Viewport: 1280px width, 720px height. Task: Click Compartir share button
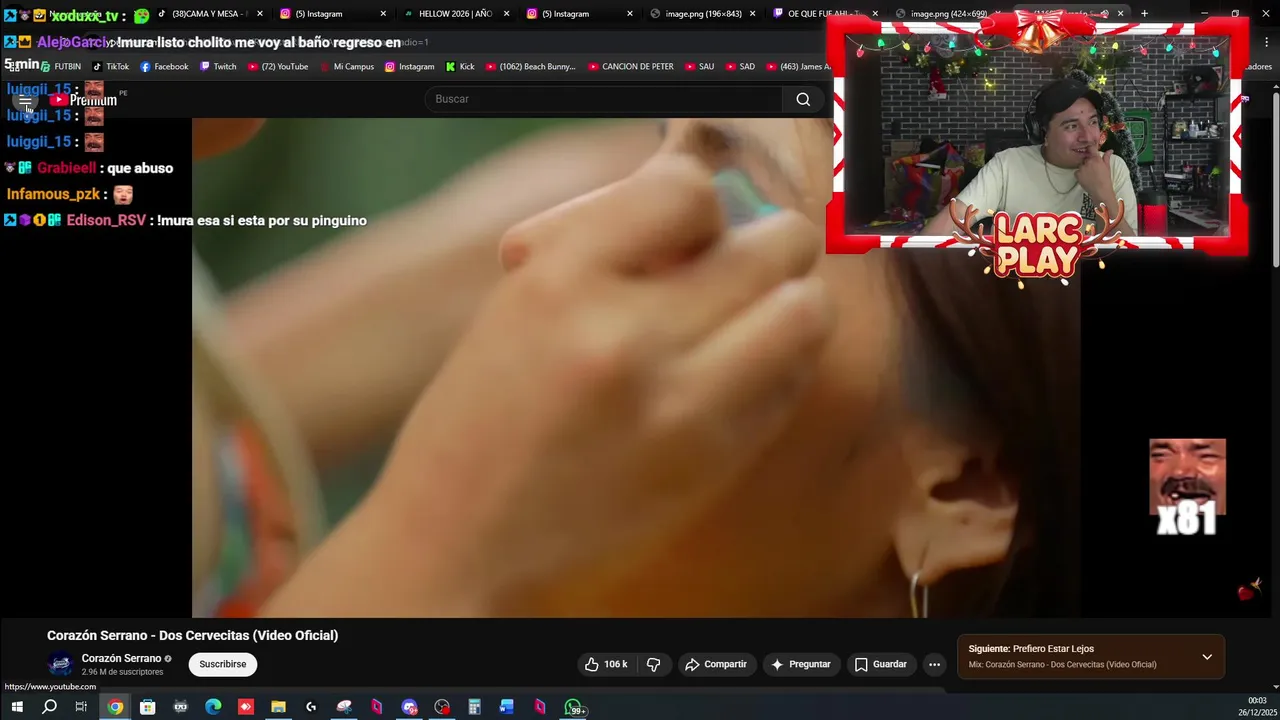pos(716,664)
